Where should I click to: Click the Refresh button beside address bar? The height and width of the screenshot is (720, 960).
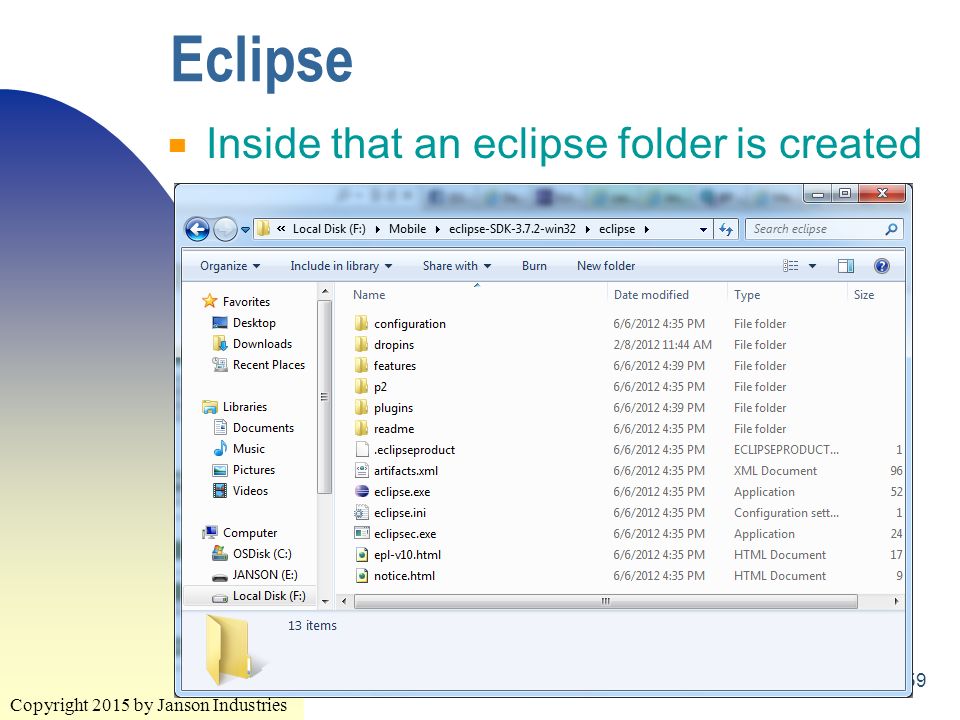click(x=726, y=230)
